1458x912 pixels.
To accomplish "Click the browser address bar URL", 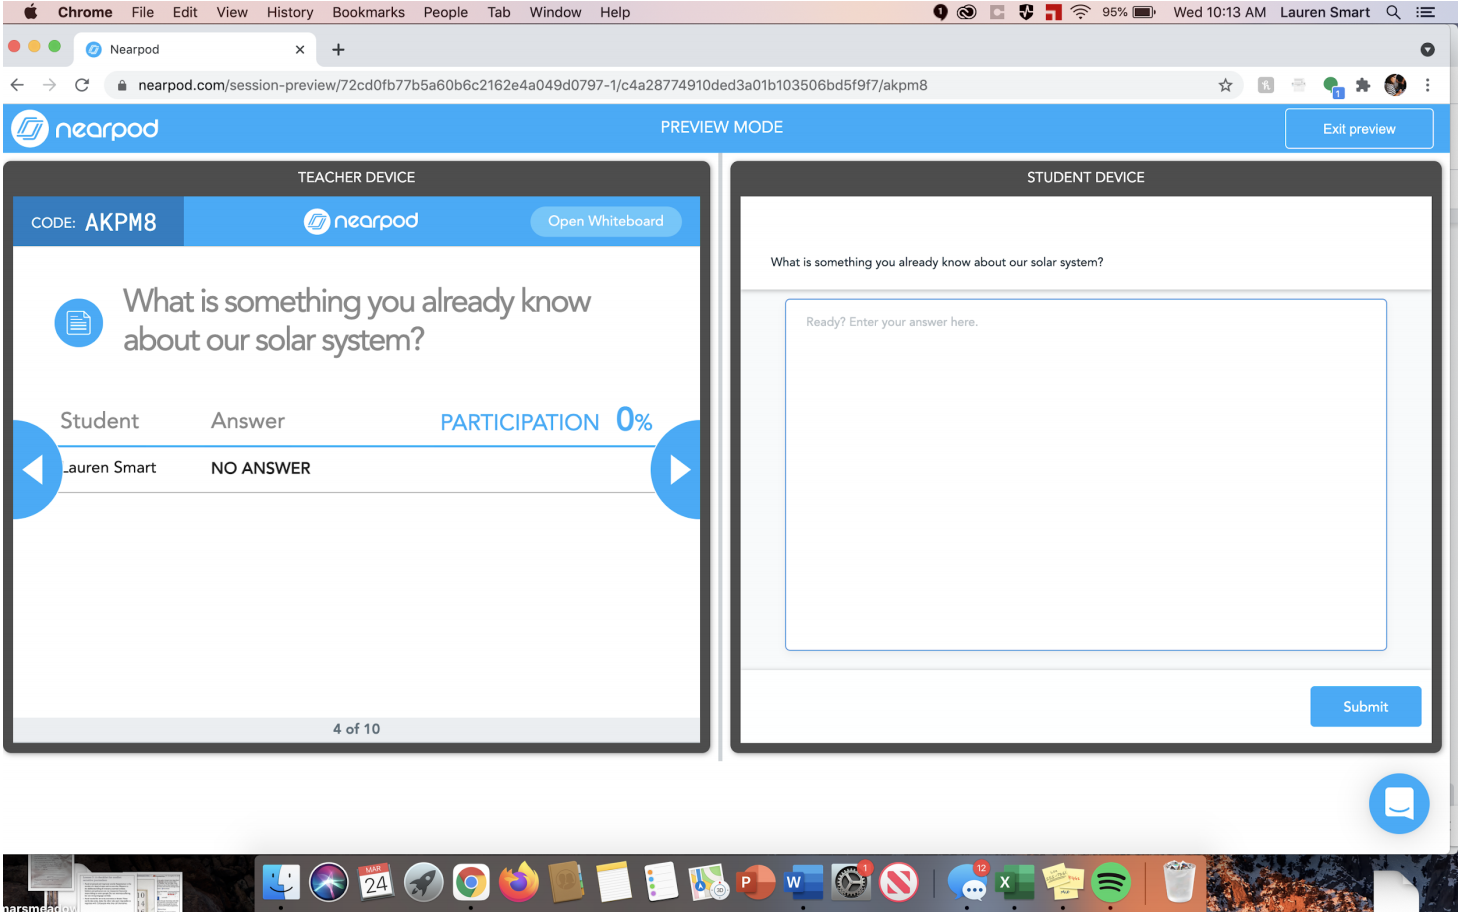I will (532, 85).
